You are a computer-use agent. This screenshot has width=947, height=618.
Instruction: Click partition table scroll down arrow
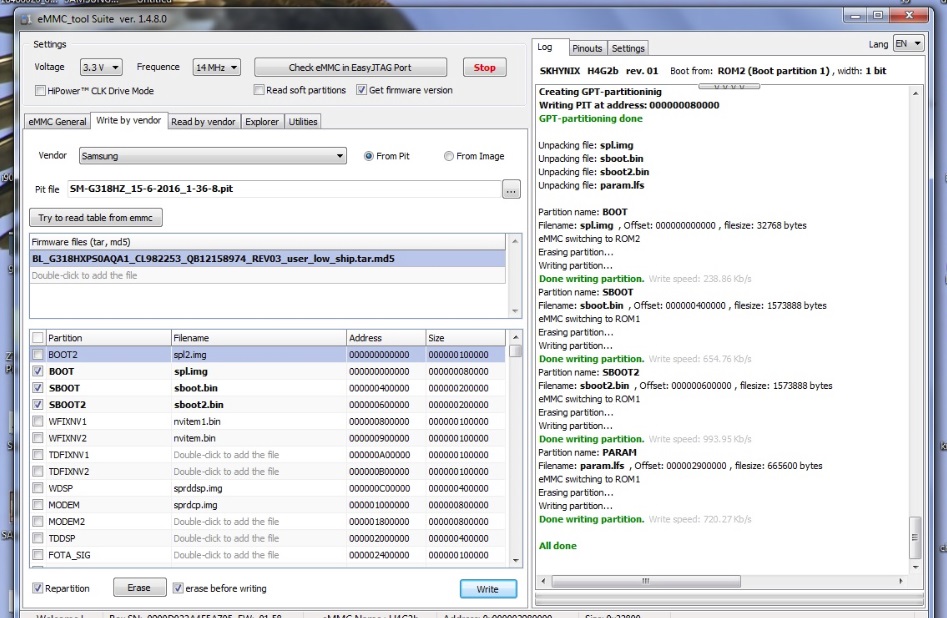[515, 560]
